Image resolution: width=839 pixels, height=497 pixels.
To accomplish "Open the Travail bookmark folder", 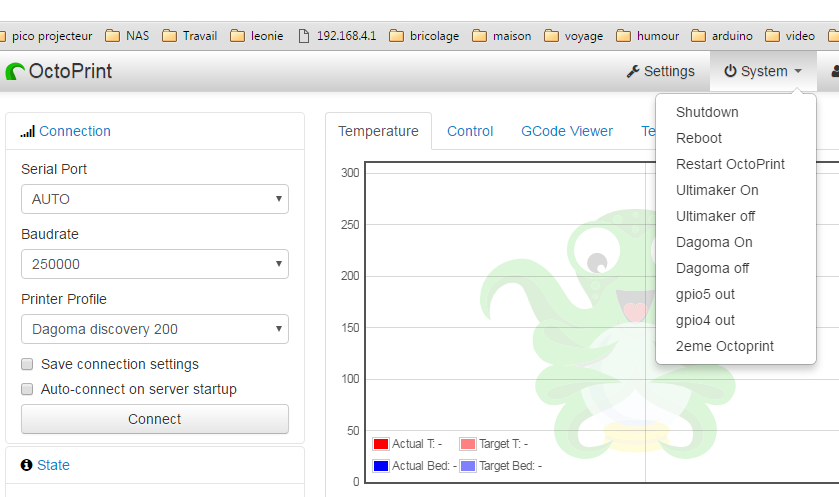I will tap(189, 36).
